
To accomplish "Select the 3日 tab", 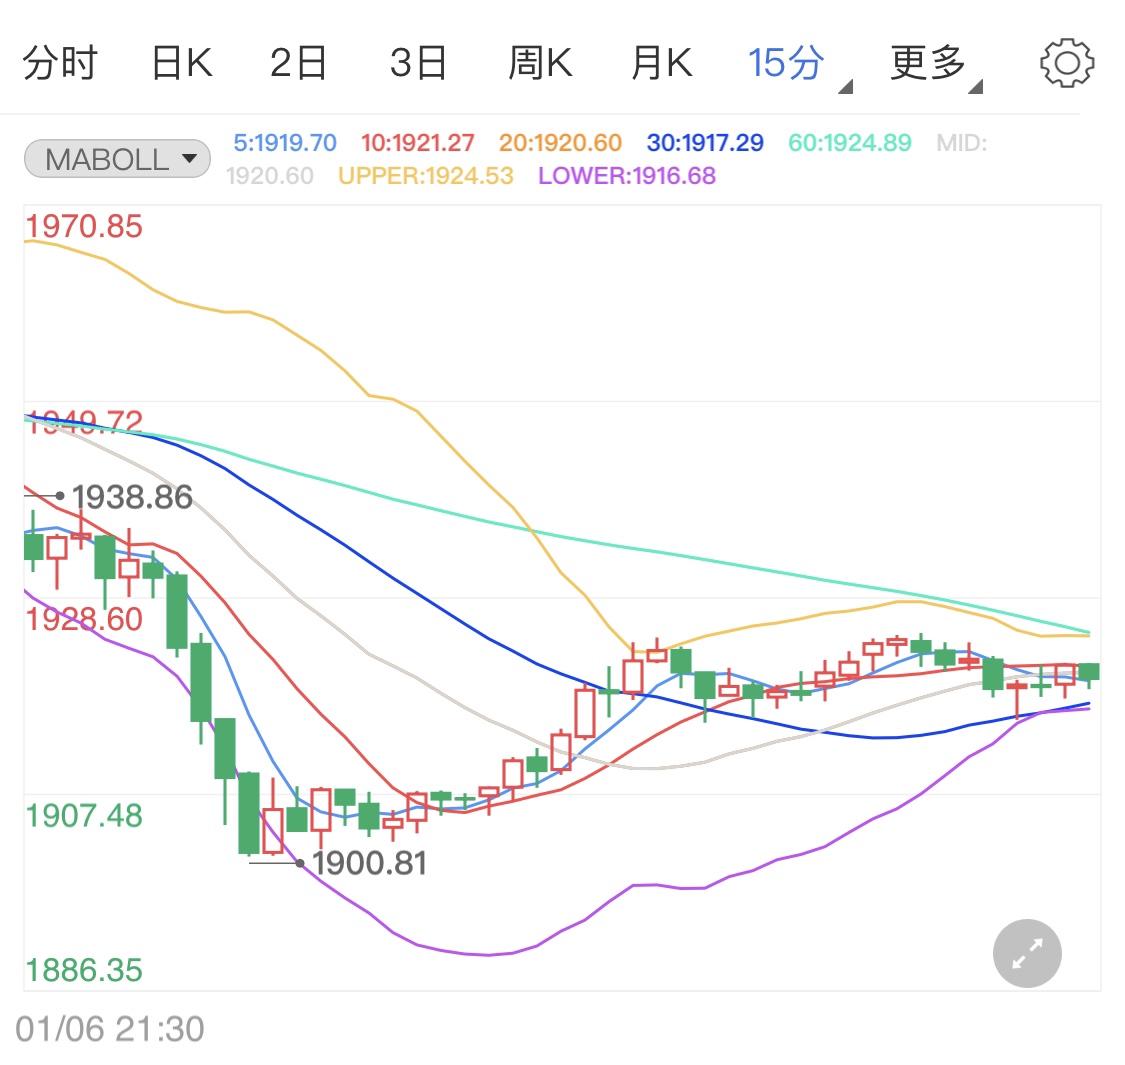I will (418, 62).
